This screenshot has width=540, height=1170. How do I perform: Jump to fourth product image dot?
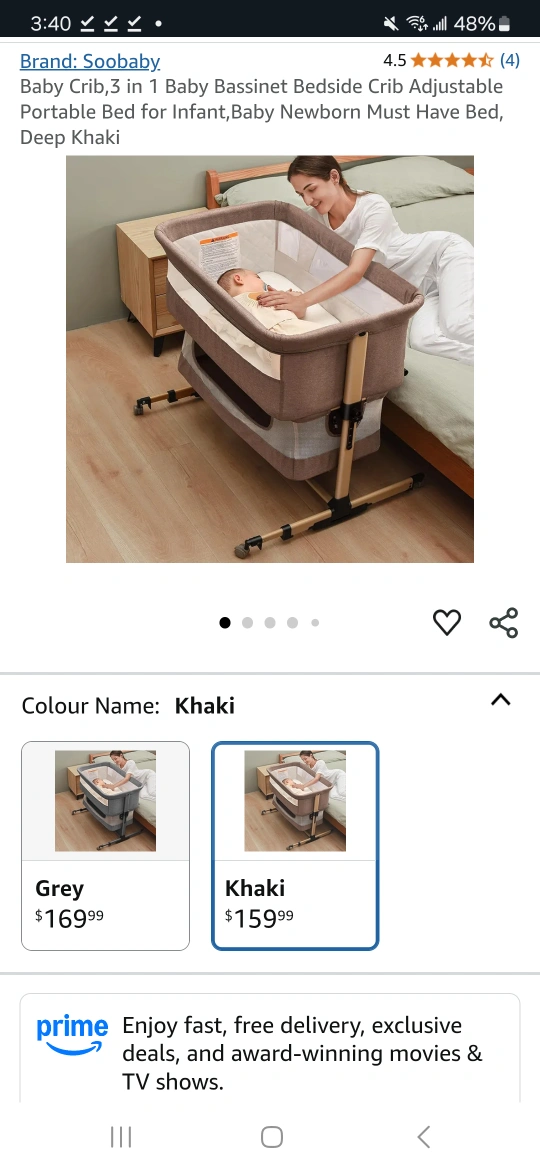pyautogui.click(x=292, y=622)
